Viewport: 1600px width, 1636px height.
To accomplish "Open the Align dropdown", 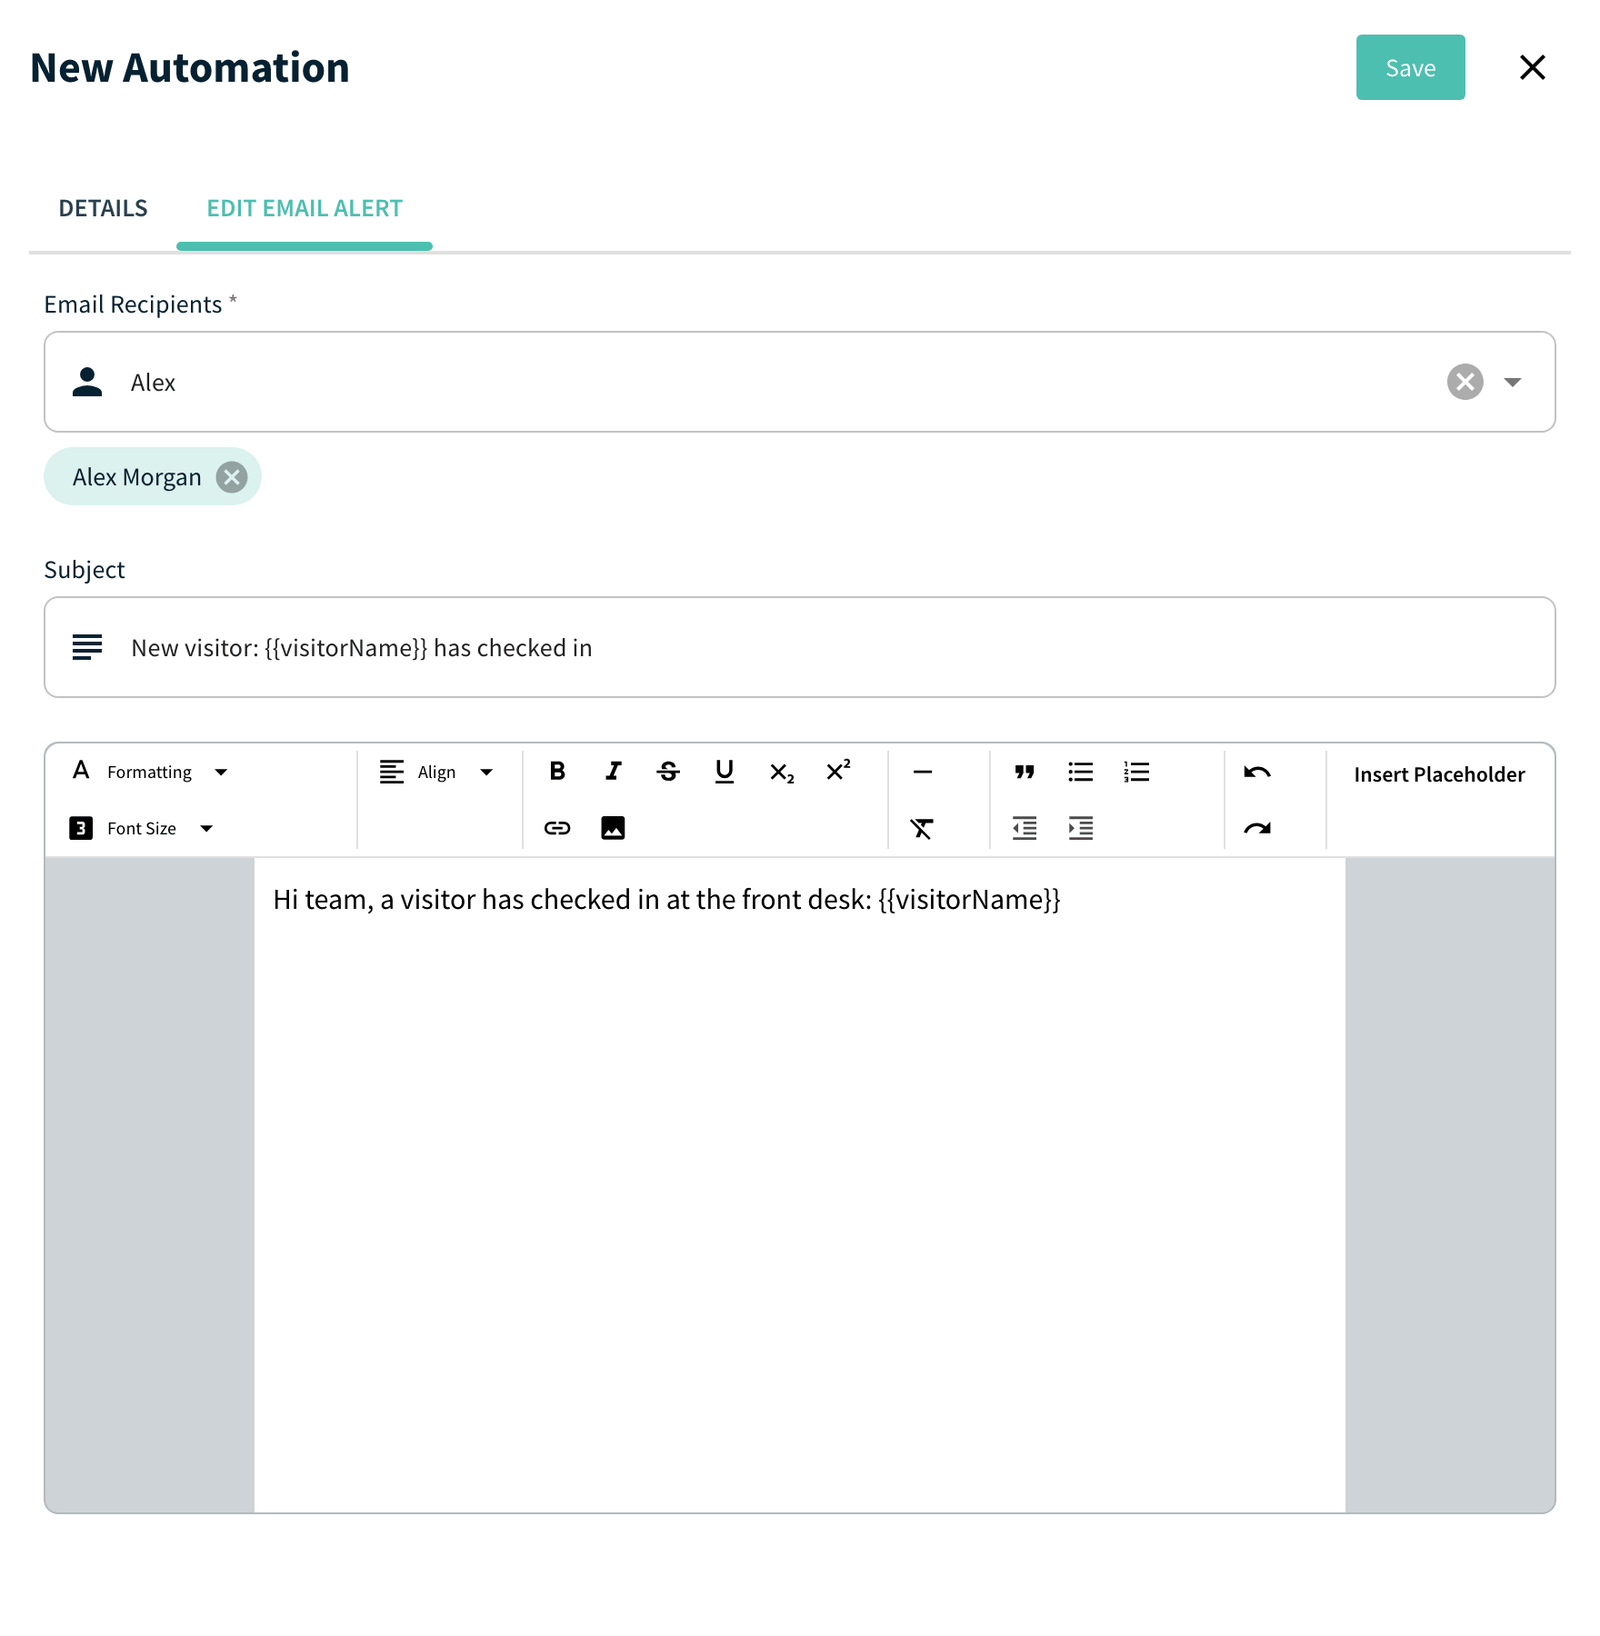I will (437, 772).
